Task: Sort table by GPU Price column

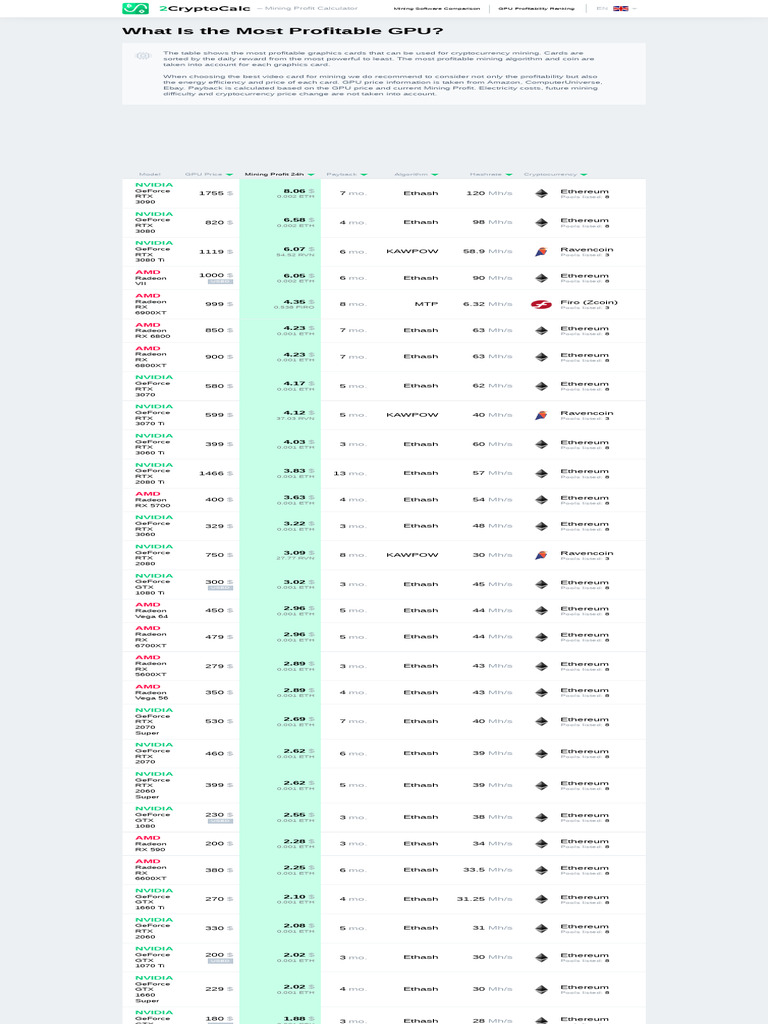Action: coord(208,174)
